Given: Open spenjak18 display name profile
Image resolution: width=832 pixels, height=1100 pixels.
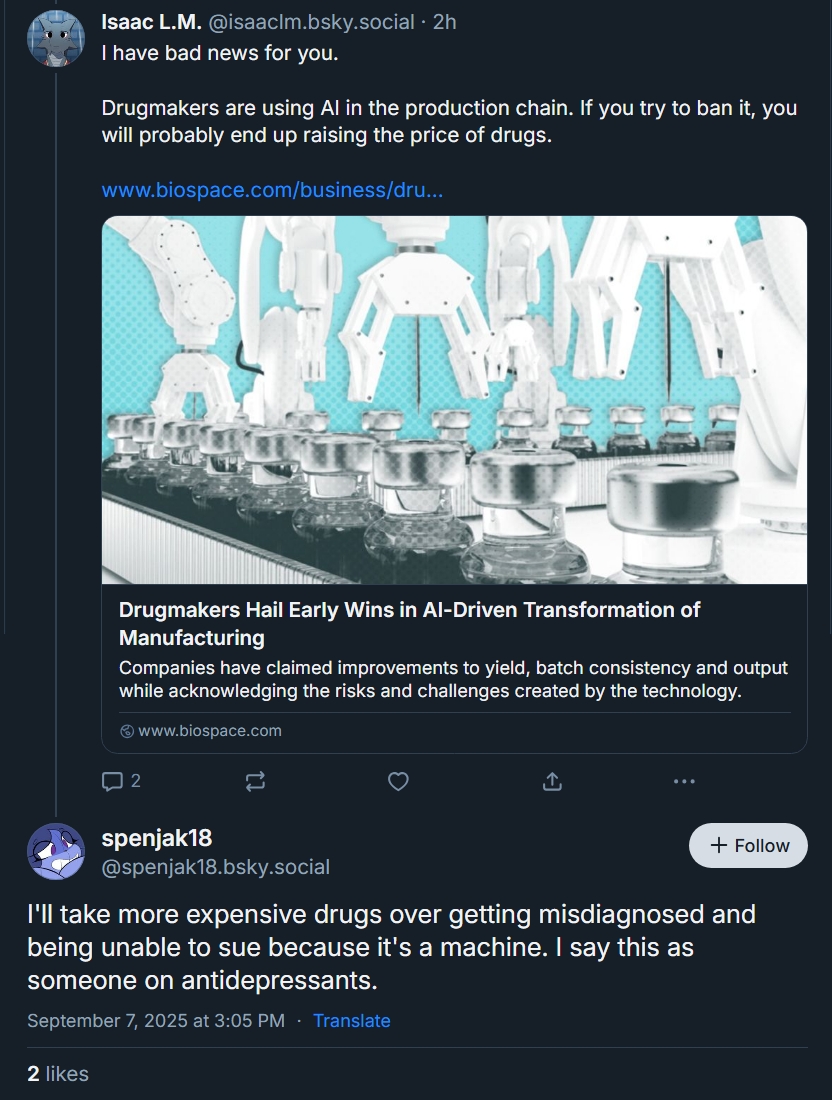Looking at the screenshot, I should point(157,837).
